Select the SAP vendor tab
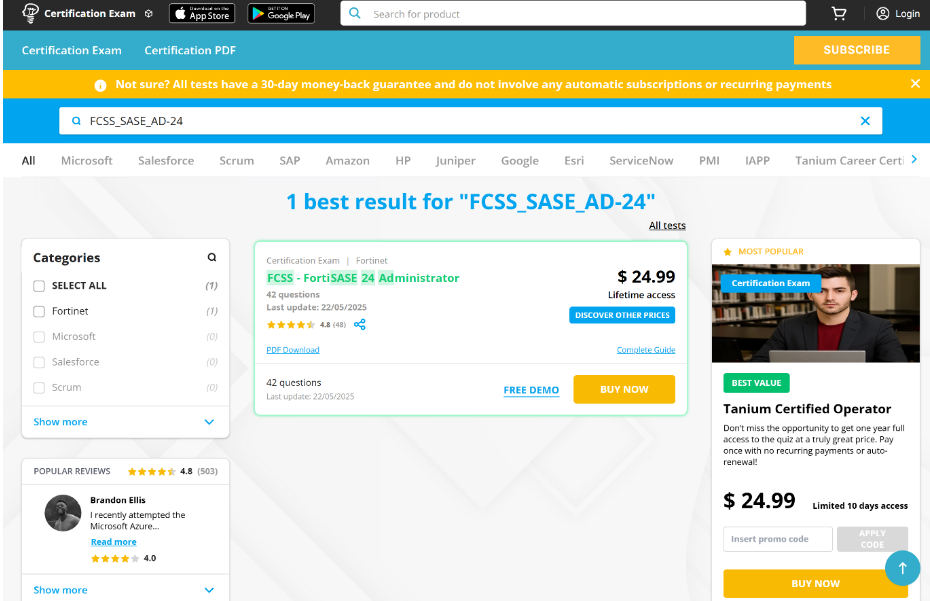The height and width of the screenshot is (601, 930). tap(289, 161)
